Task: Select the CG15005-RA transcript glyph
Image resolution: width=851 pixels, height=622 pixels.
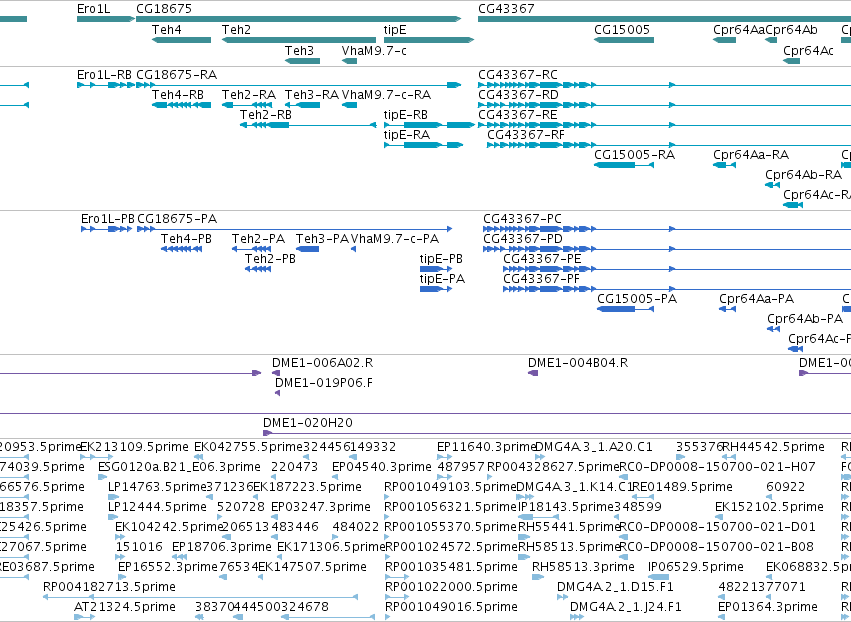Action: [624, 164]
